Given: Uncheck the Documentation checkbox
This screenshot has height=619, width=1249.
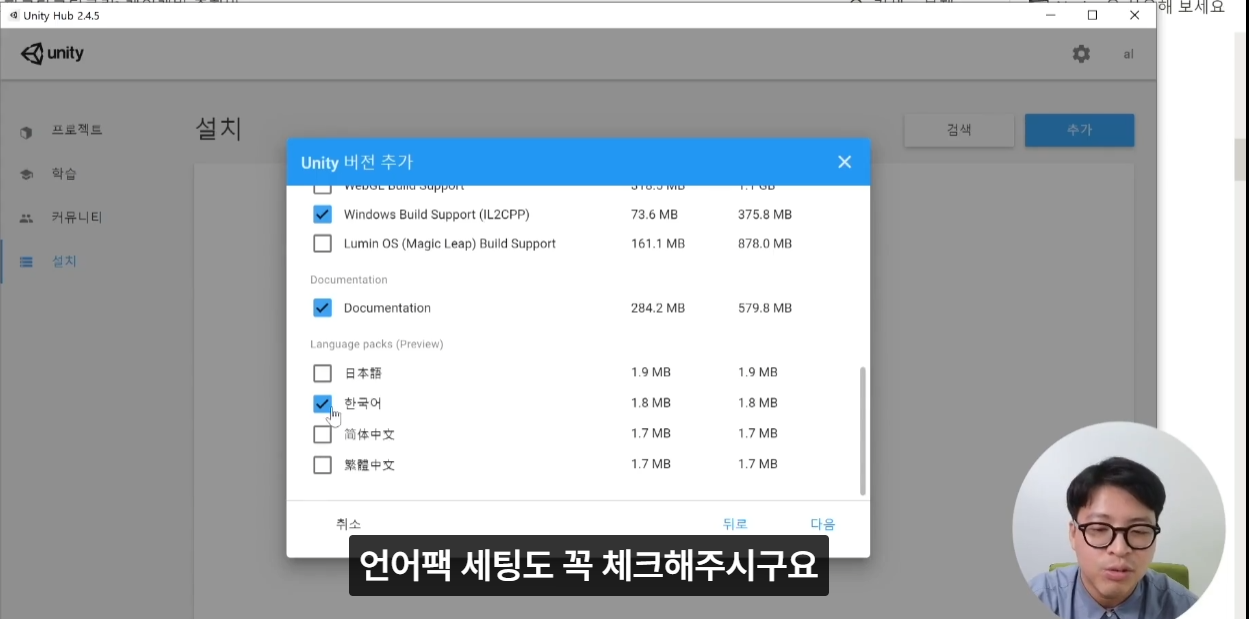Looking at the screenshot, I should coord(322,308).
